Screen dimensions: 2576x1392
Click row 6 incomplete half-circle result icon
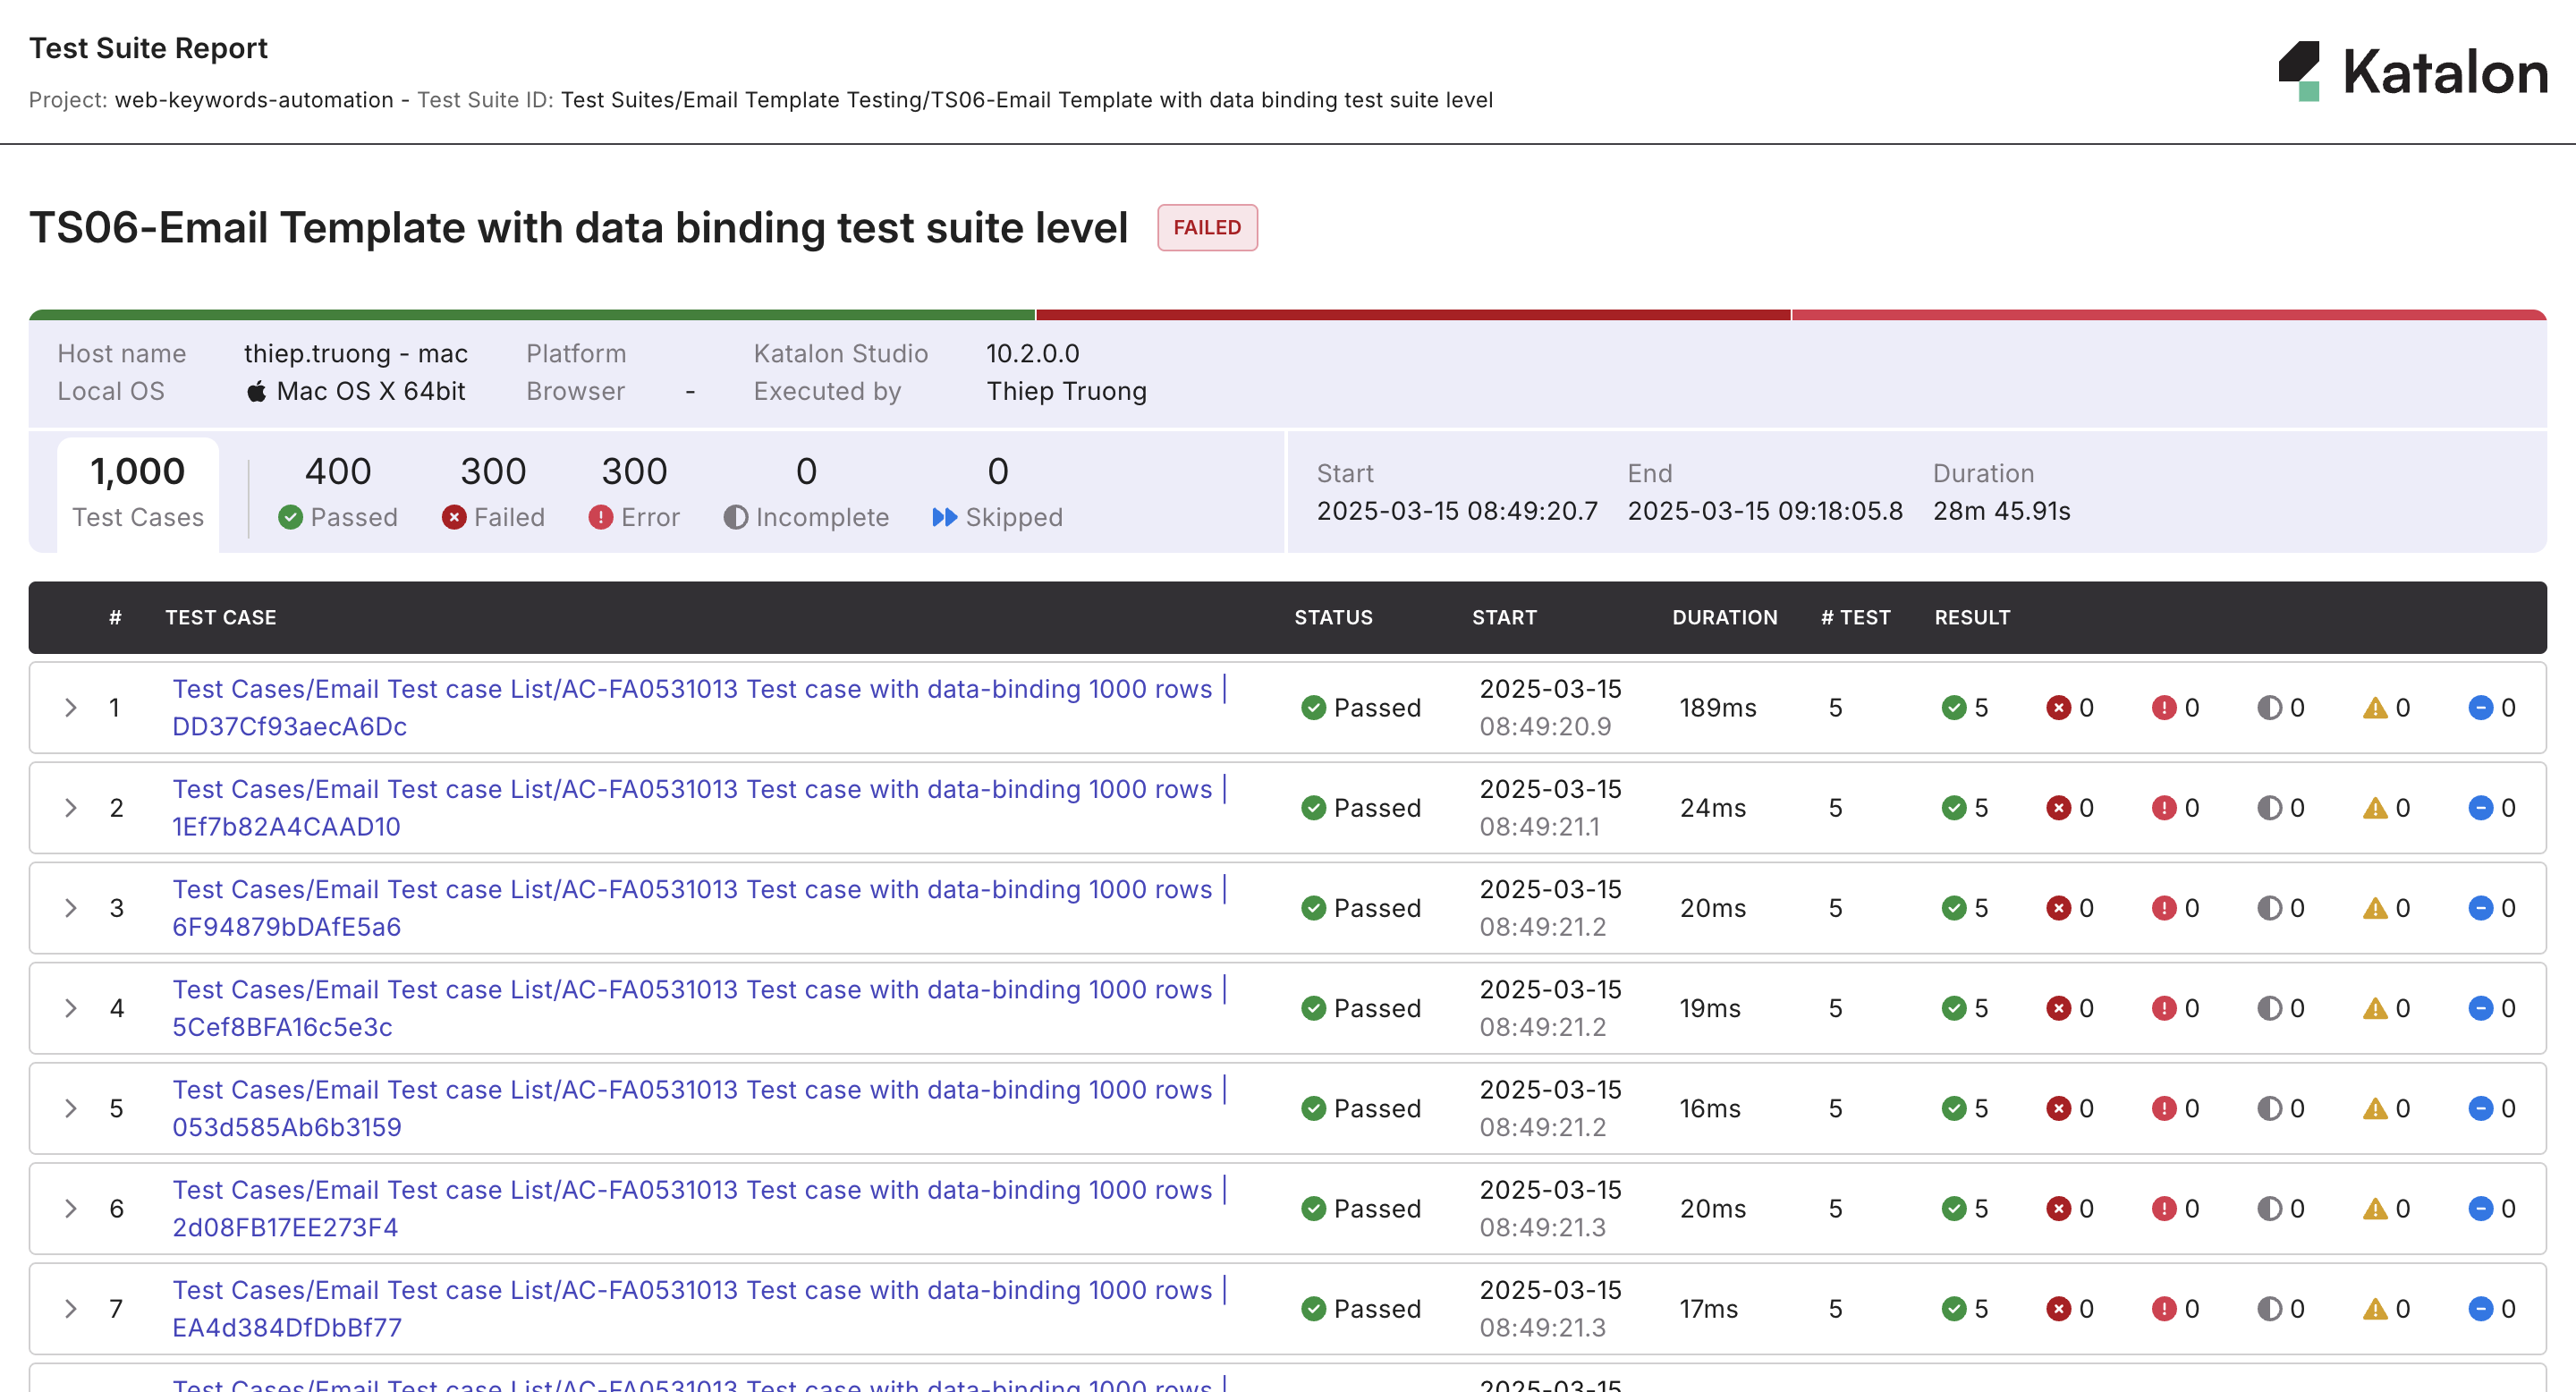click(x=2270, y=1208)
